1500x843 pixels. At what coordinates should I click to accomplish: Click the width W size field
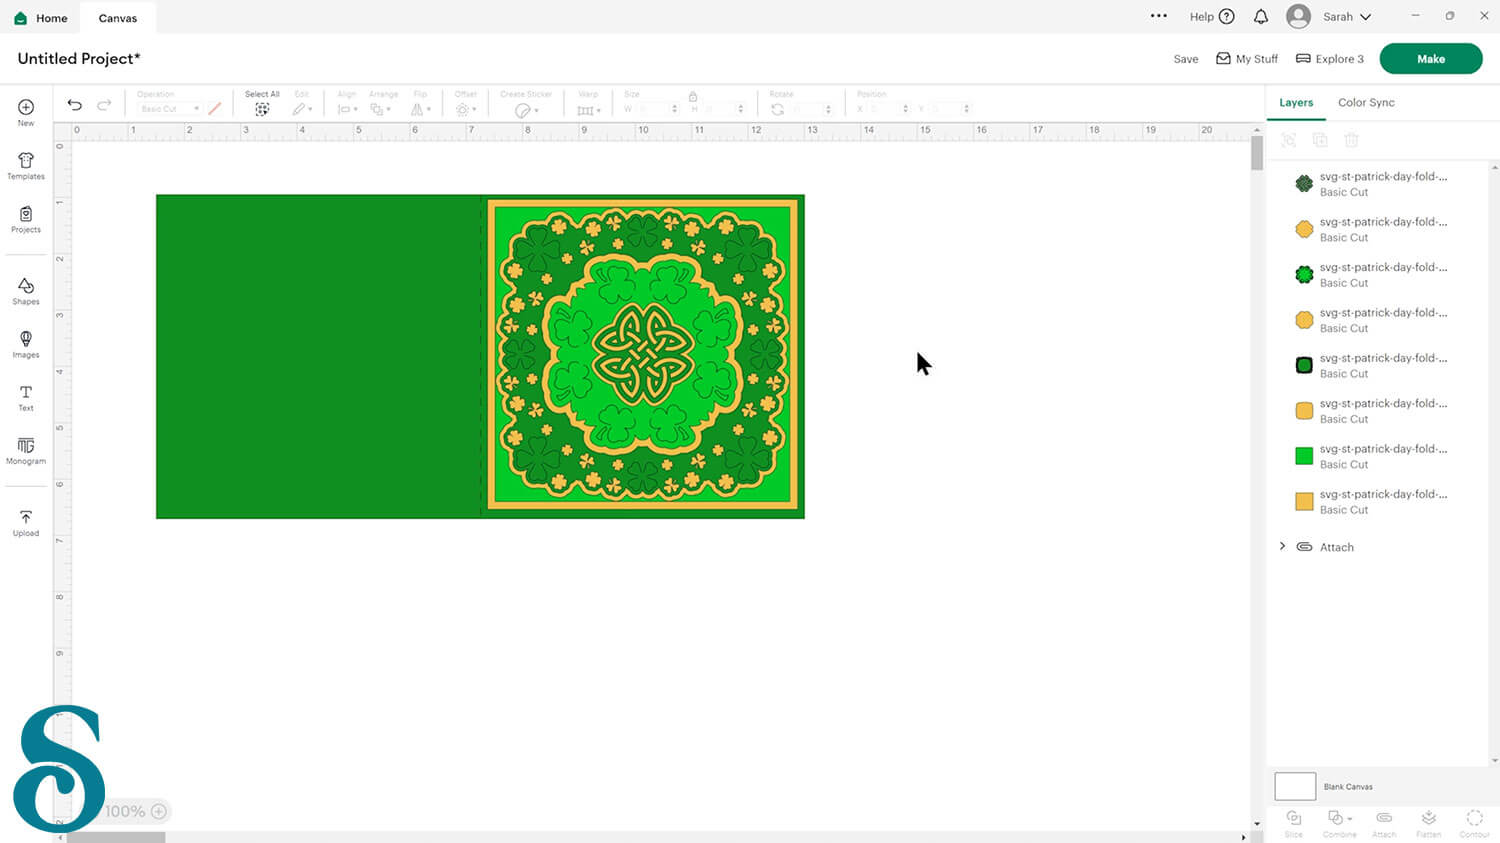(656, 109)
